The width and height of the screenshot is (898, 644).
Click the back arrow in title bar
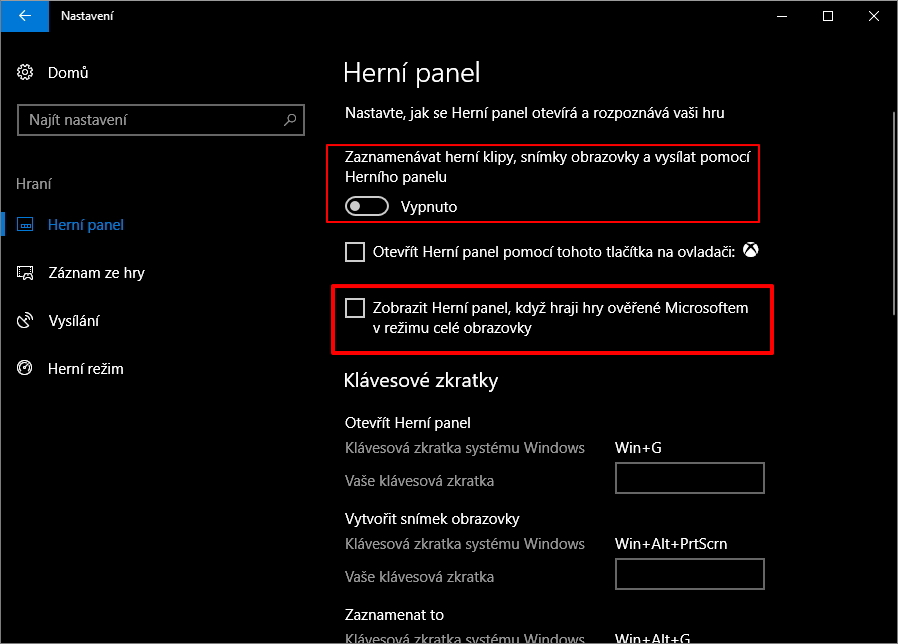click(x=24, y=16)
